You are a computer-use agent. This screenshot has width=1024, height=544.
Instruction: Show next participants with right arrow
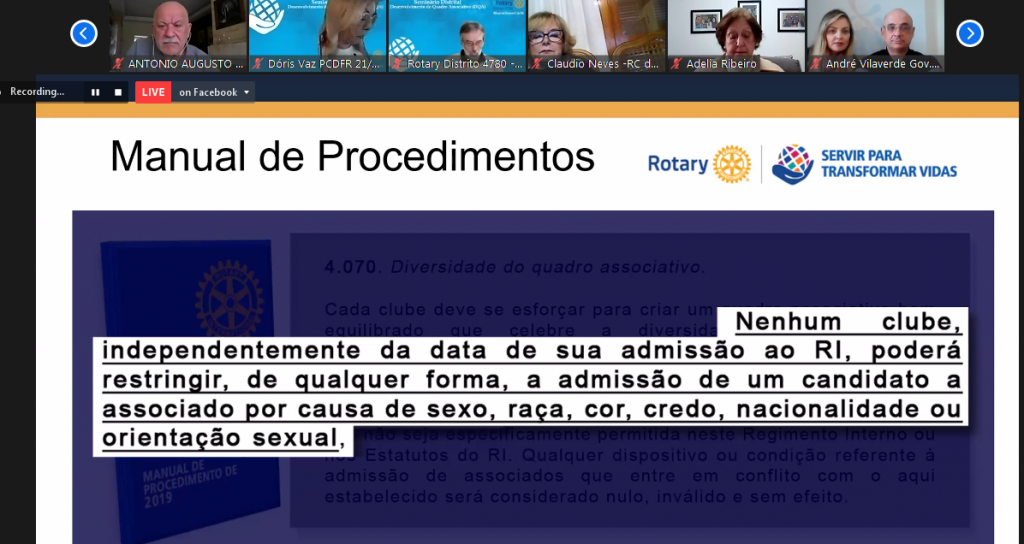(969, 34)
